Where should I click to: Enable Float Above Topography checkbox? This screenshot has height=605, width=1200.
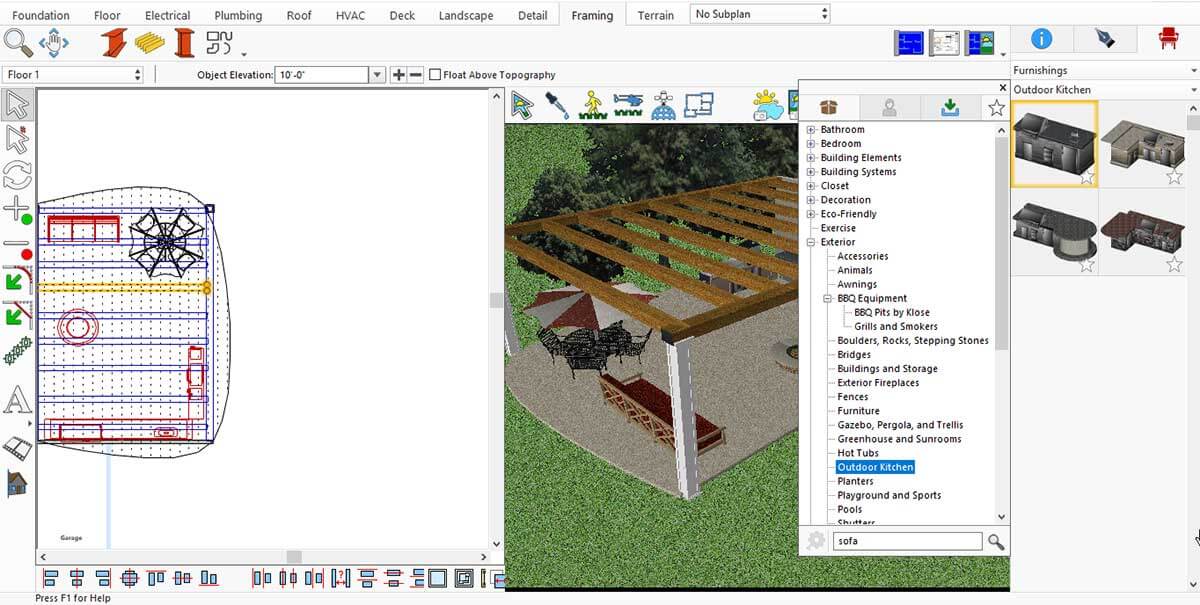[435, 75]
